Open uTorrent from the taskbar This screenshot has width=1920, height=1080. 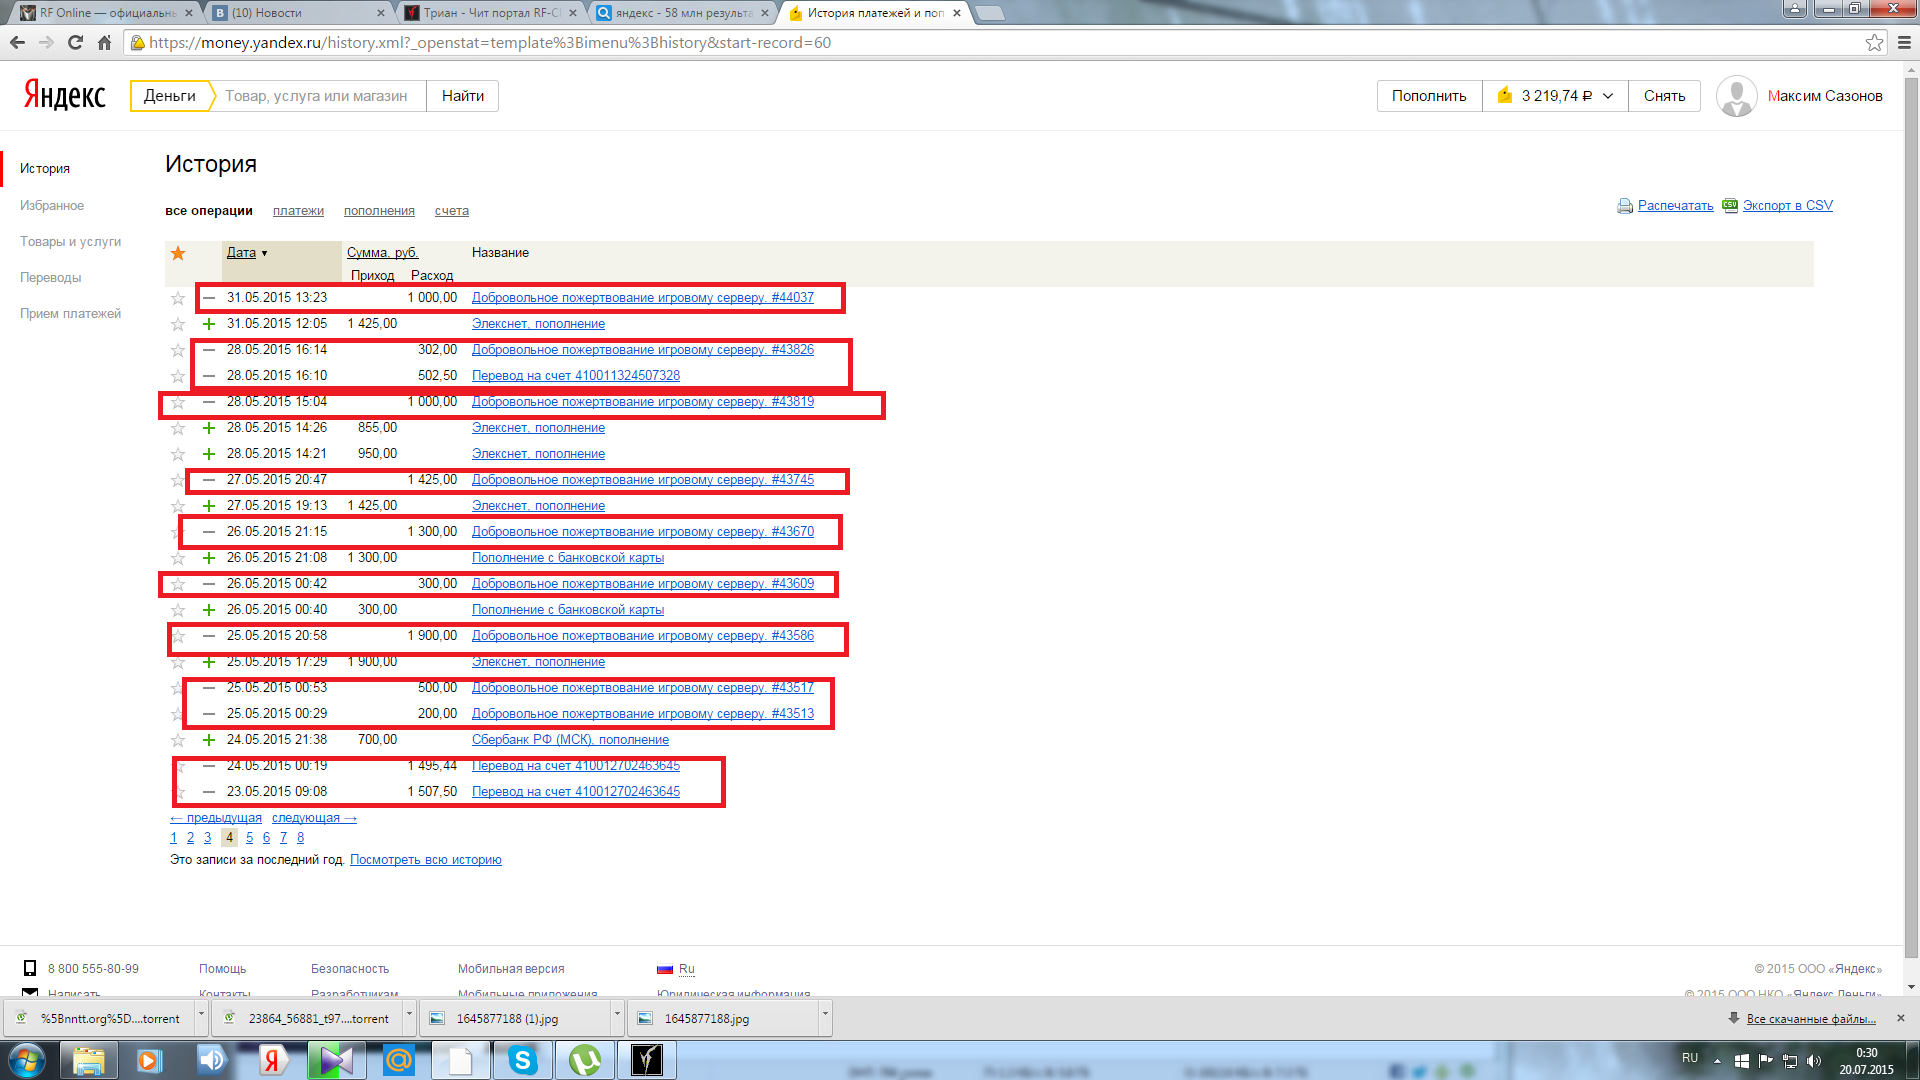pos(585,1060)
